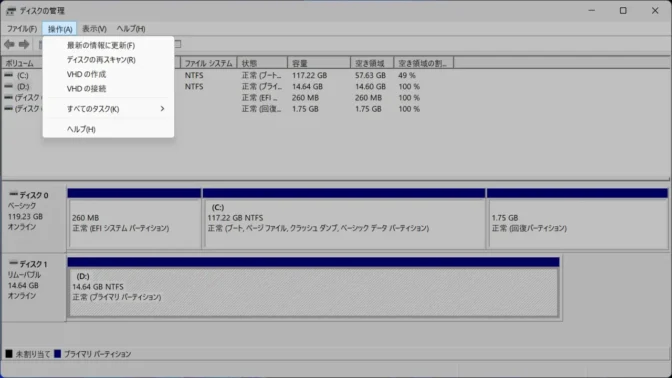Click the back arrow in the toolbar
The image size is (672, 378).
point(9,44)
